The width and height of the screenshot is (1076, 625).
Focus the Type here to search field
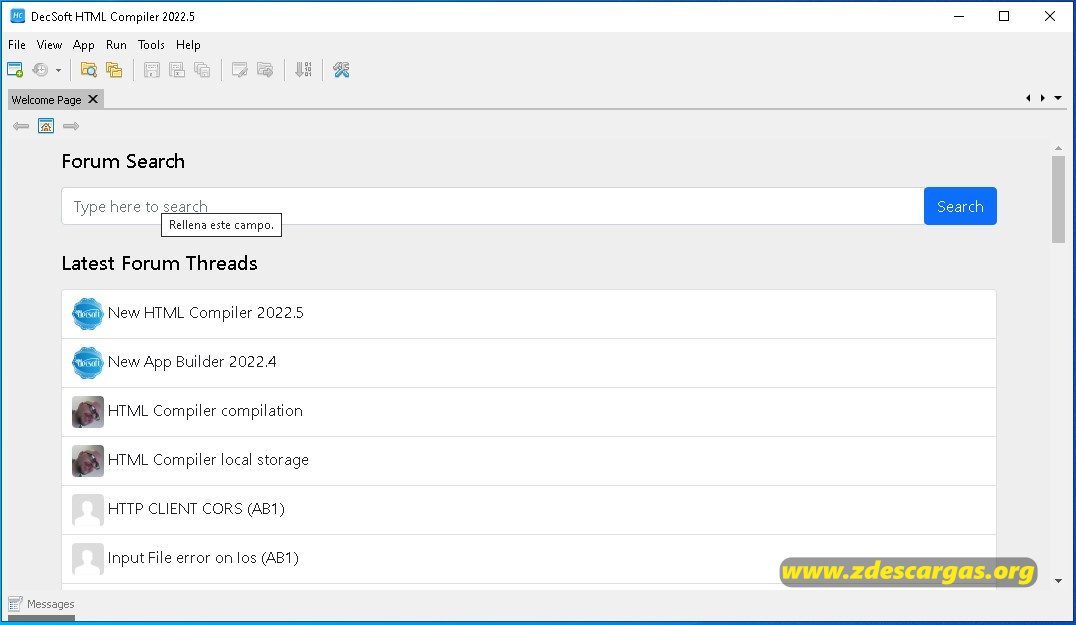pos(492,206)
